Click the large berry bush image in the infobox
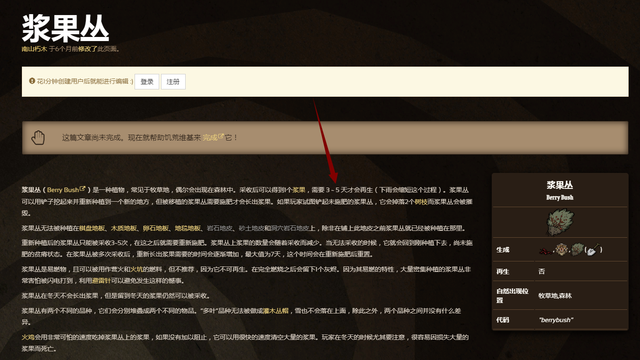The image size is (640, 360). pyautogui.click(x=560, y=222)
